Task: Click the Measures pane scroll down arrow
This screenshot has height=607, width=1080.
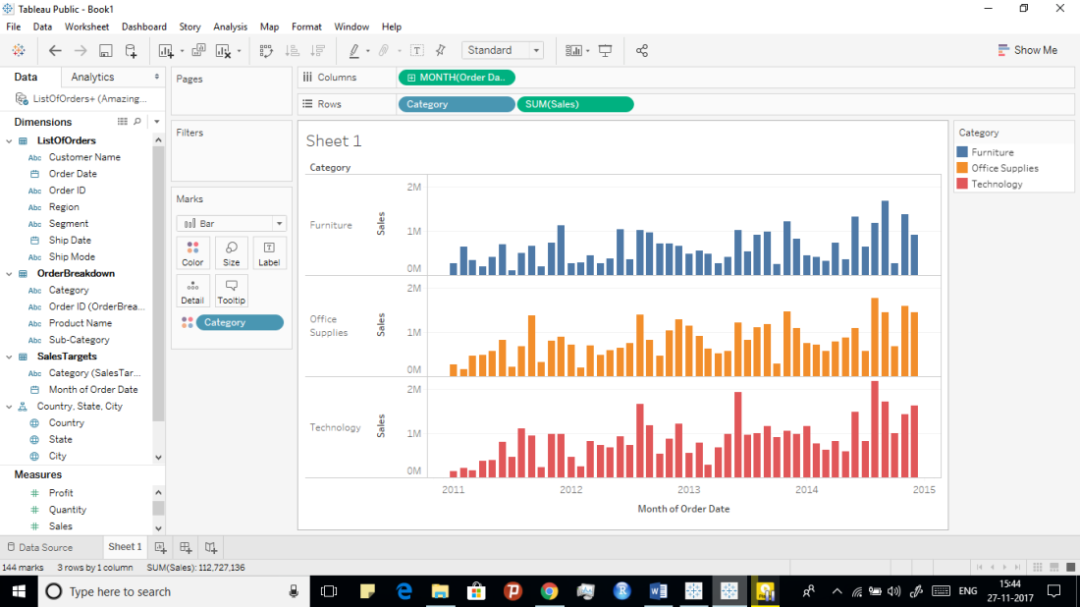Action: coord(158,528)
